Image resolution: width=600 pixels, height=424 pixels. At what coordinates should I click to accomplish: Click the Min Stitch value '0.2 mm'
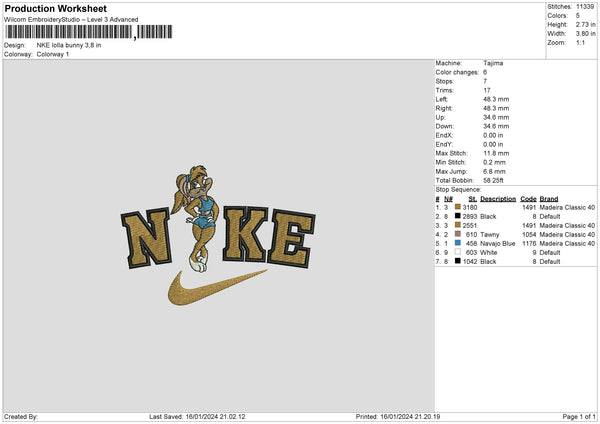click(494, 162)
